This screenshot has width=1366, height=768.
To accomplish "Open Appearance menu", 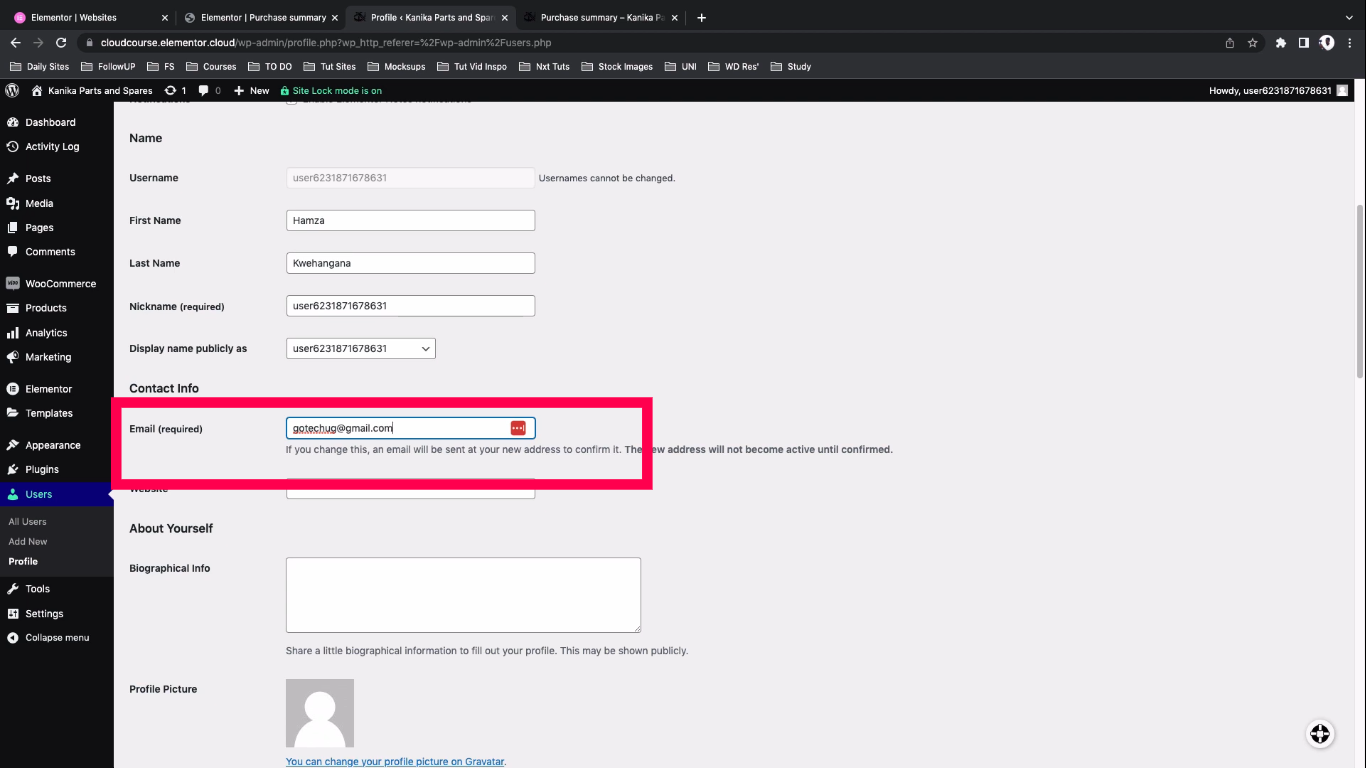I will (53, 445).
